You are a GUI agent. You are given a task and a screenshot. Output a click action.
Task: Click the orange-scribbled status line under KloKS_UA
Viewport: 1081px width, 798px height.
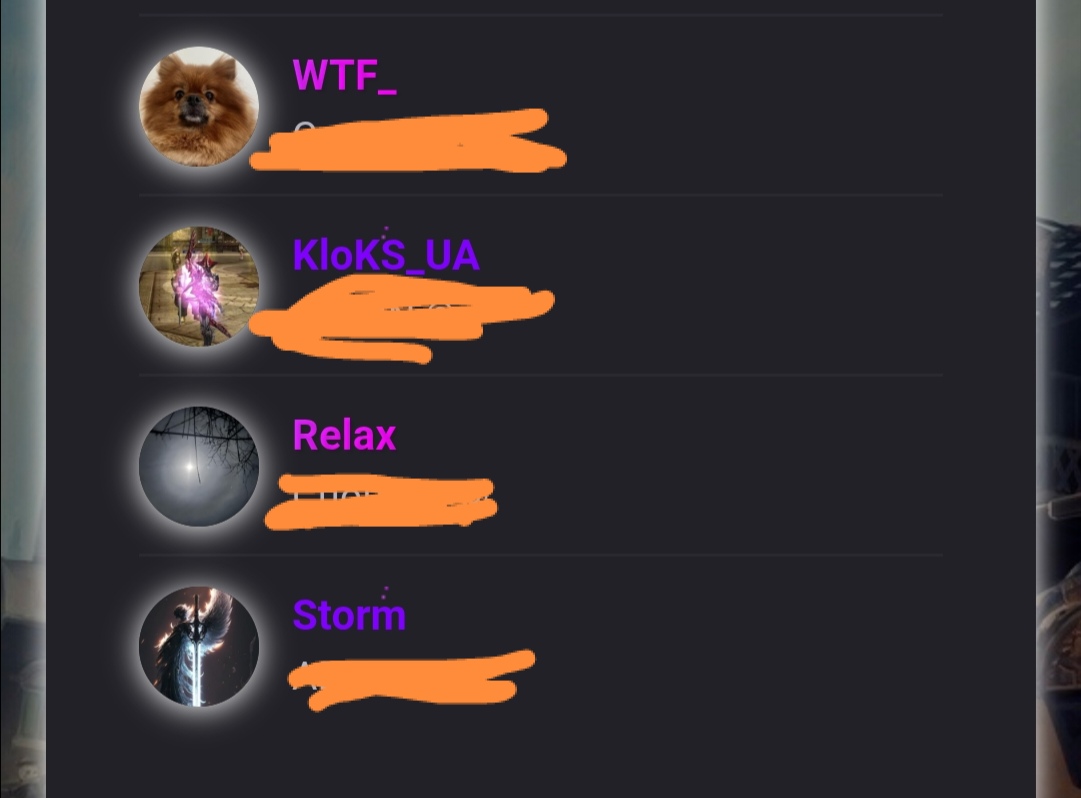point(401,318)
